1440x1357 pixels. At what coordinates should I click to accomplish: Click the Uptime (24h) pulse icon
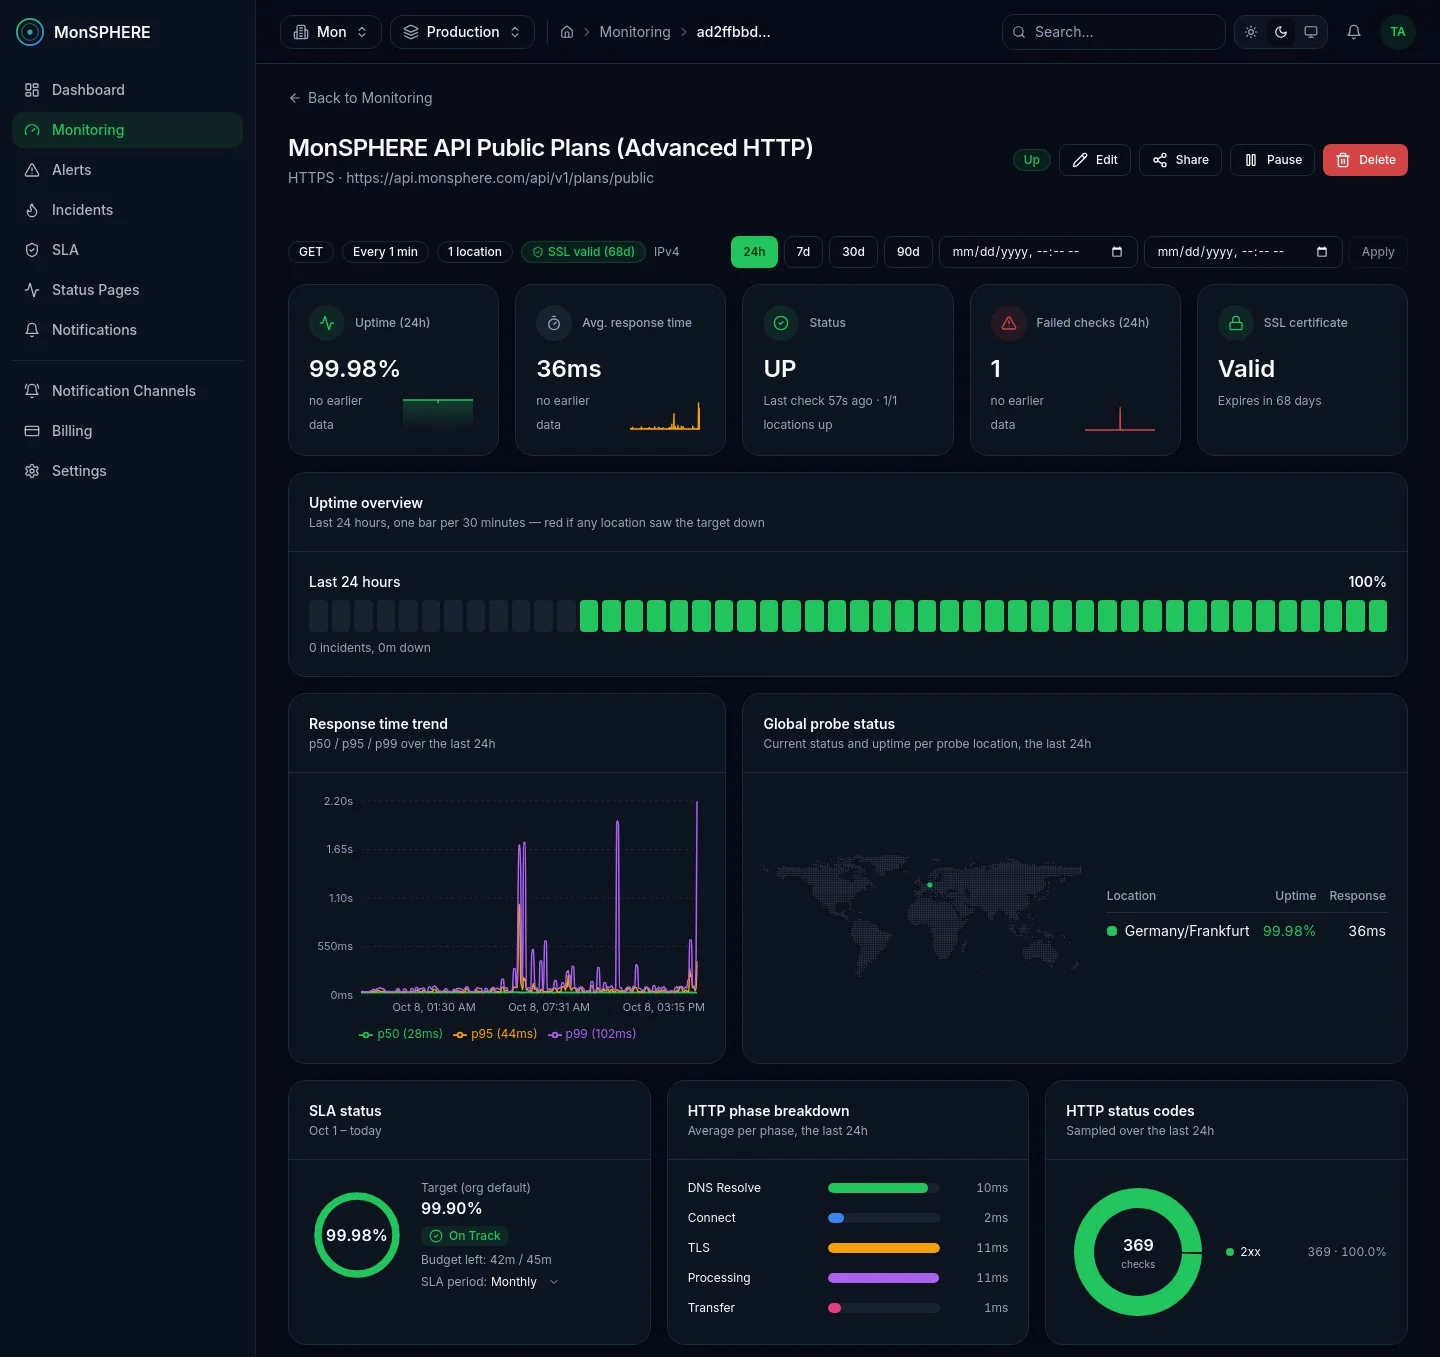tap(327, 323)
